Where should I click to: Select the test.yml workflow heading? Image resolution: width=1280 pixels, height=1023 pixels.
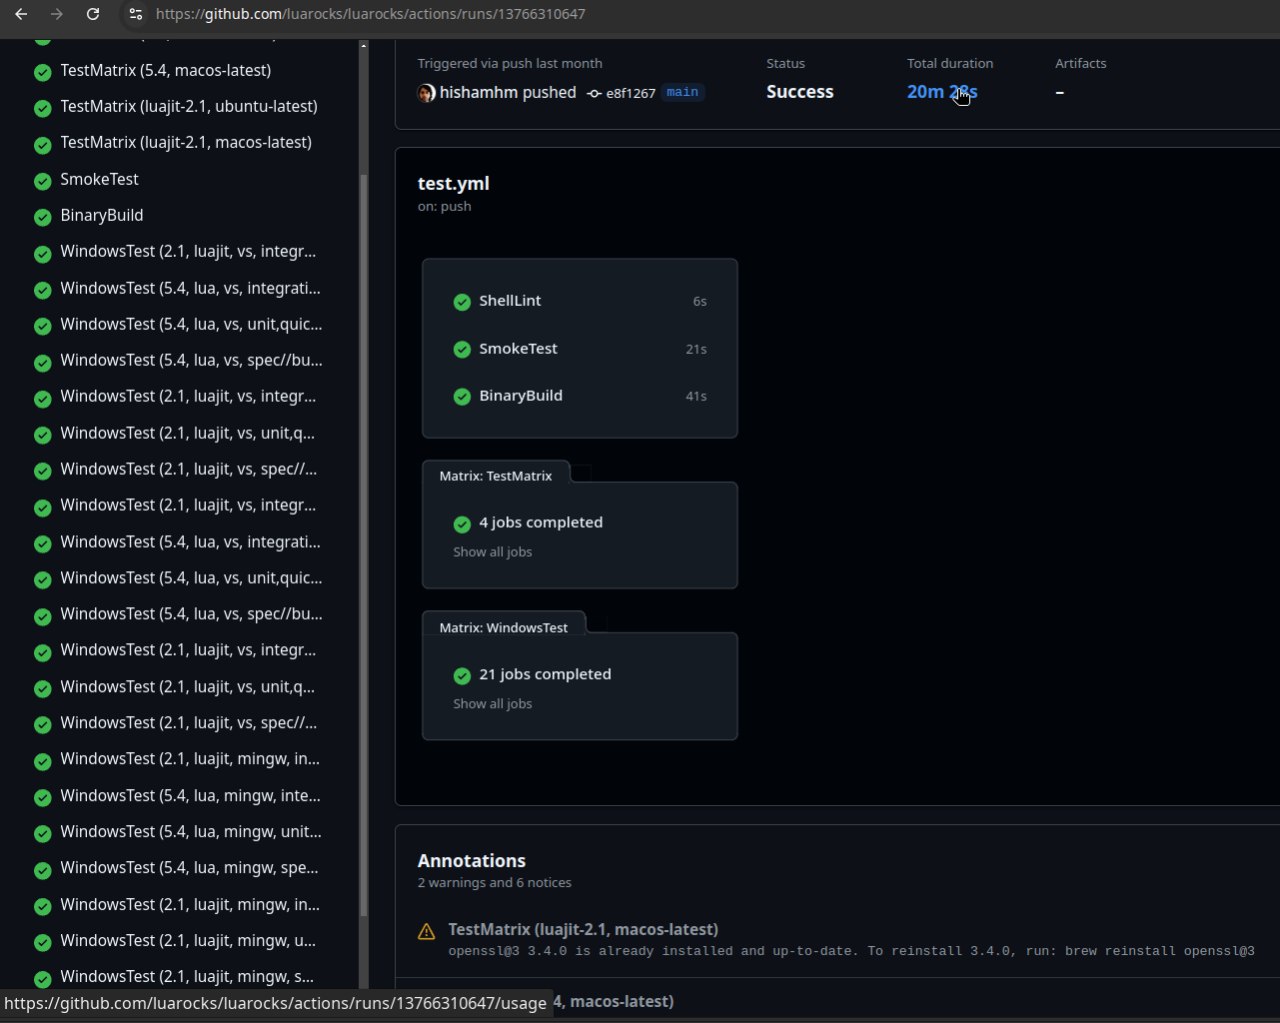453,183
